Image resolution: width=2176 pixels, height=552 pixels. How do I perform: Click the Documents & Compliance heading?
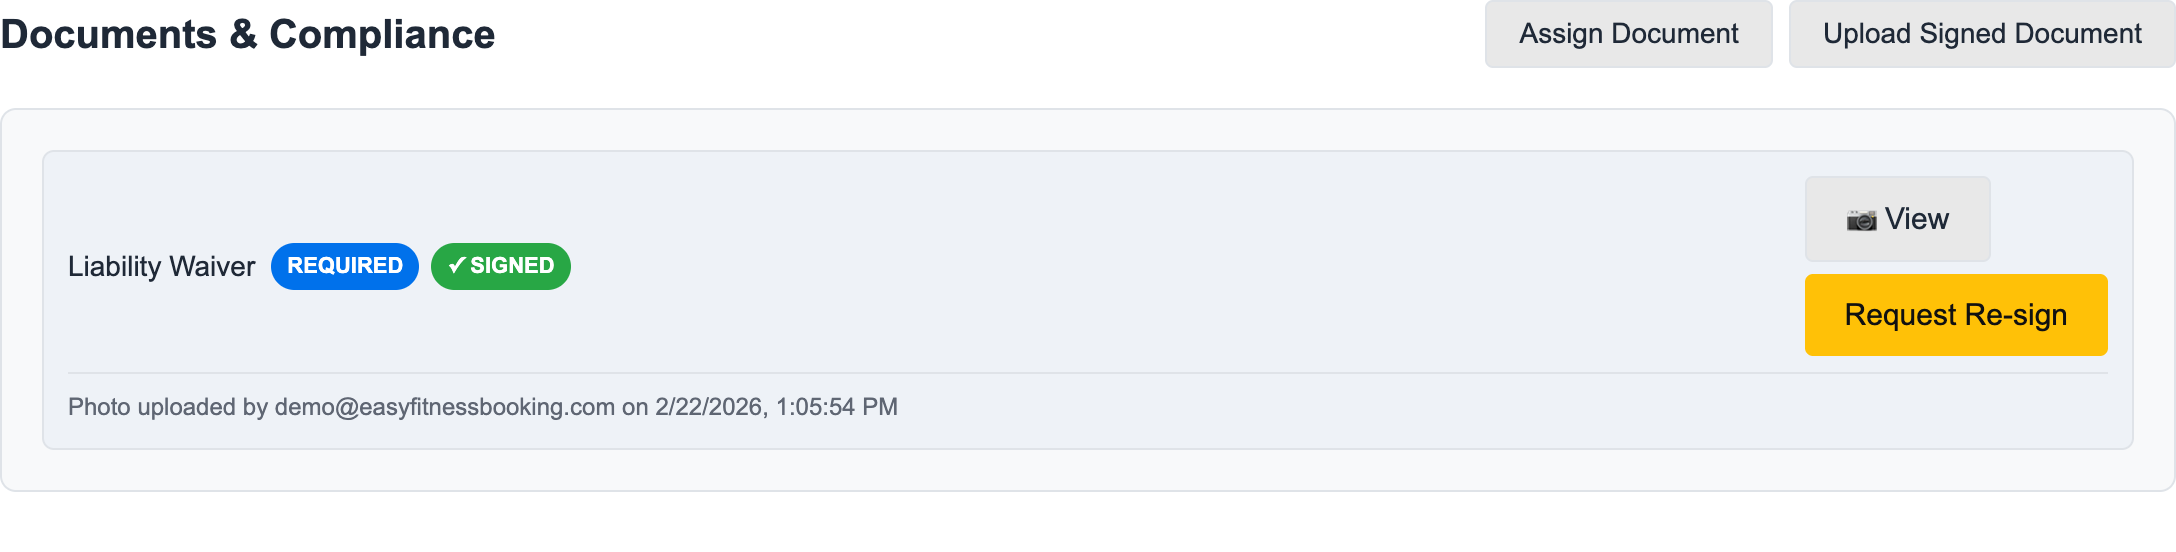point(248,34)
